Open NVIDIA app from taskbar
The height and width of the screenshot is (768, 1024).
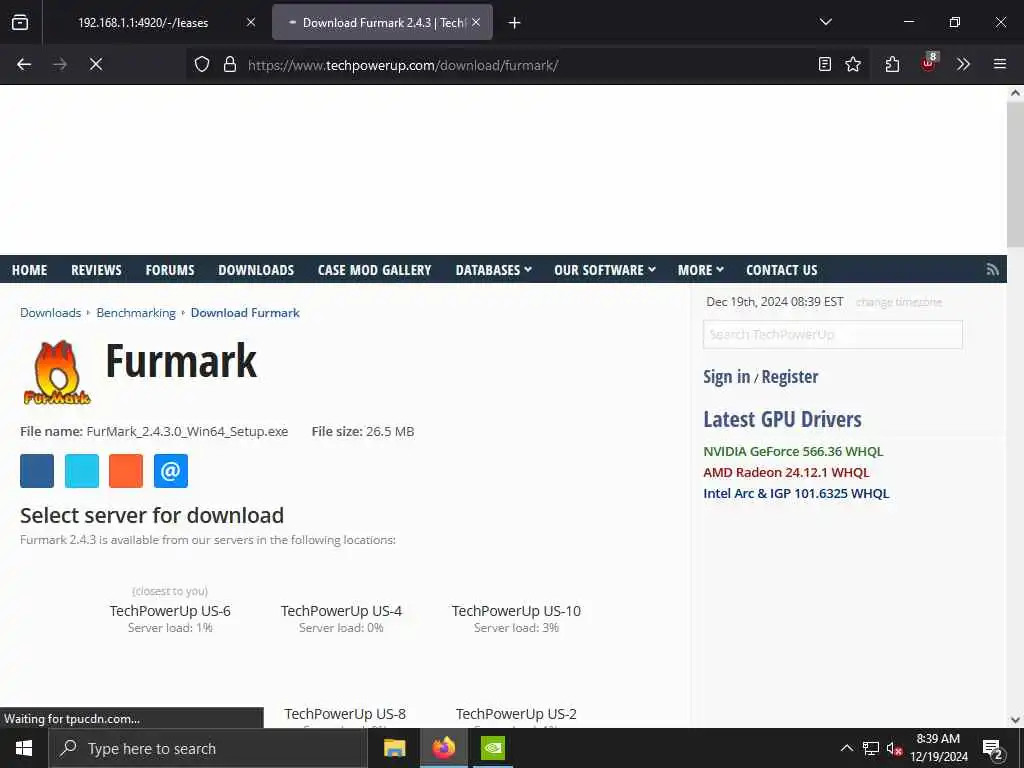coord(492,748)
